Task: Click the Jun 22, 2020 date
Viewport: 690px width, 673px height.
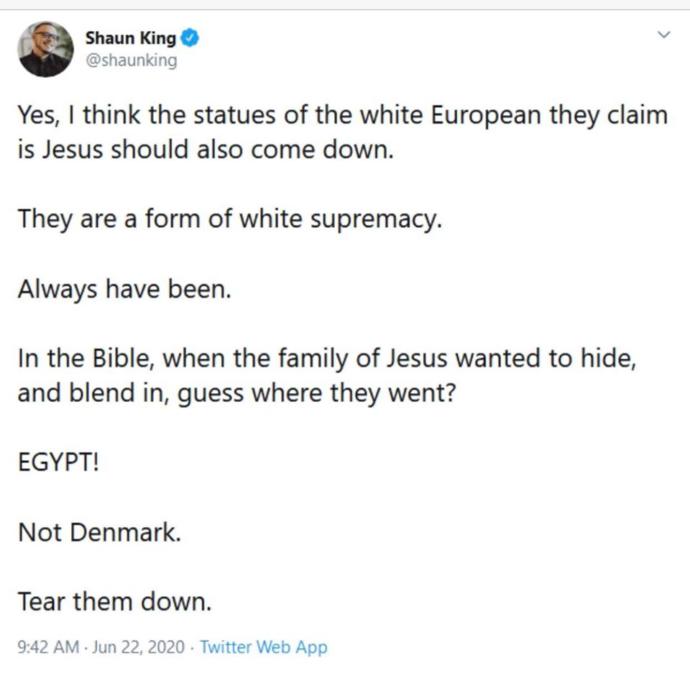Action: 139,647
